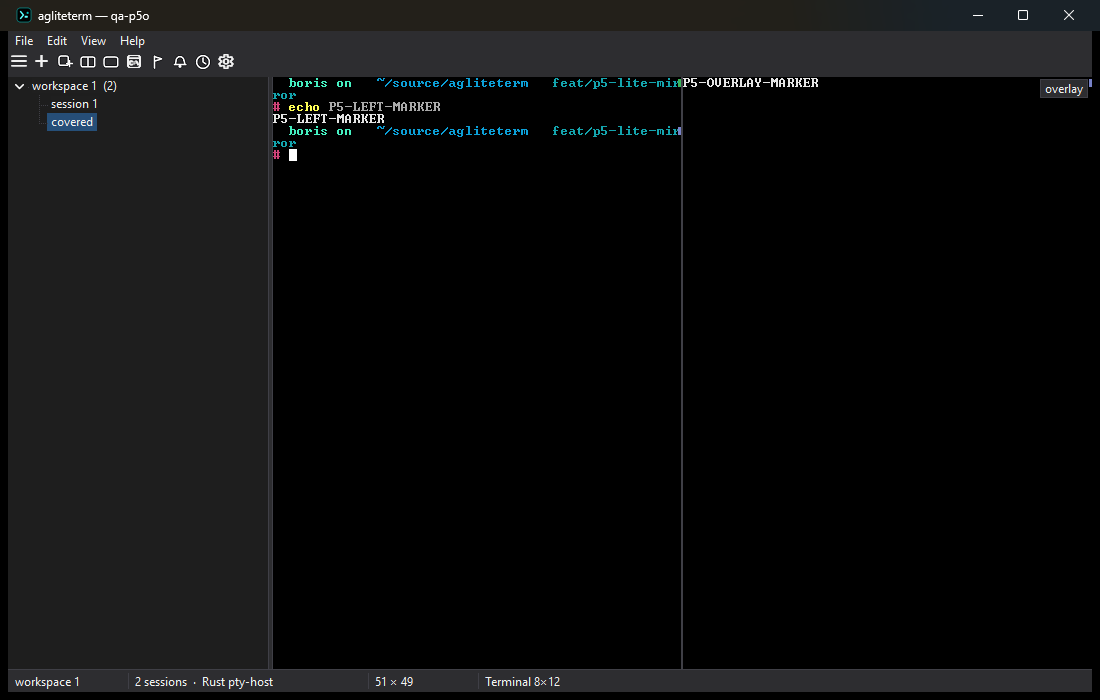Image resolution: width=1100 pixels, height=700 pixels.
Task: Click the 51 × 49 size status entry
Action: pyautogui.click(x=394, y=682)
